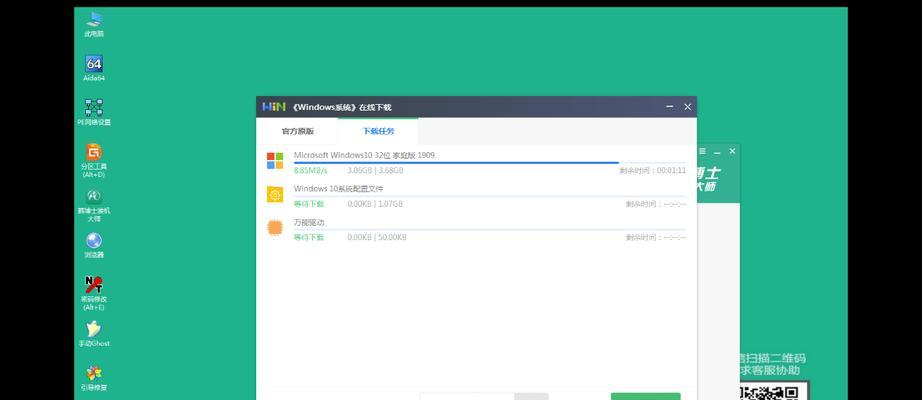Click the 0.00KB | 50.00KB size text
The height and width of the screenshot is (400, 922).
point(377,238)
